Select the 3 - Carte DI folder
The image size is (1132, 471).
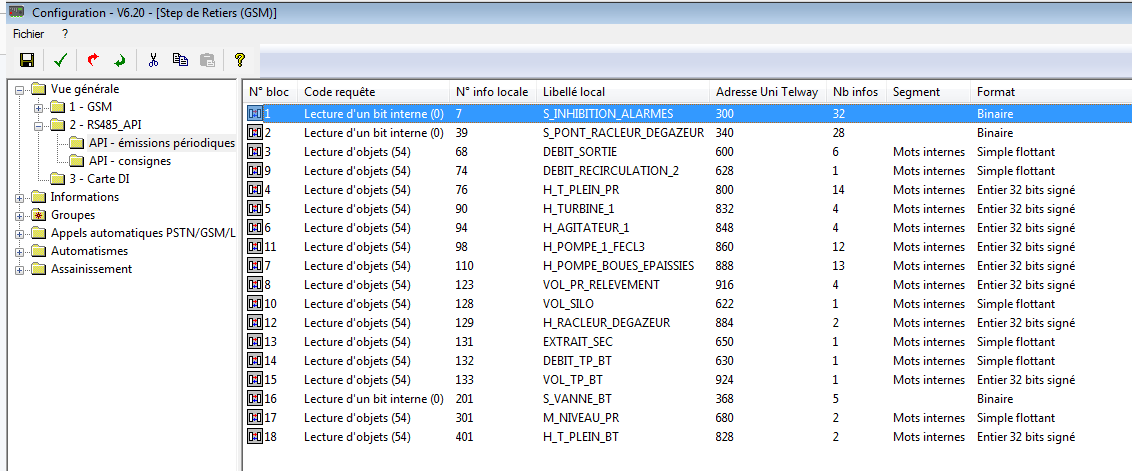coord(103,179)
